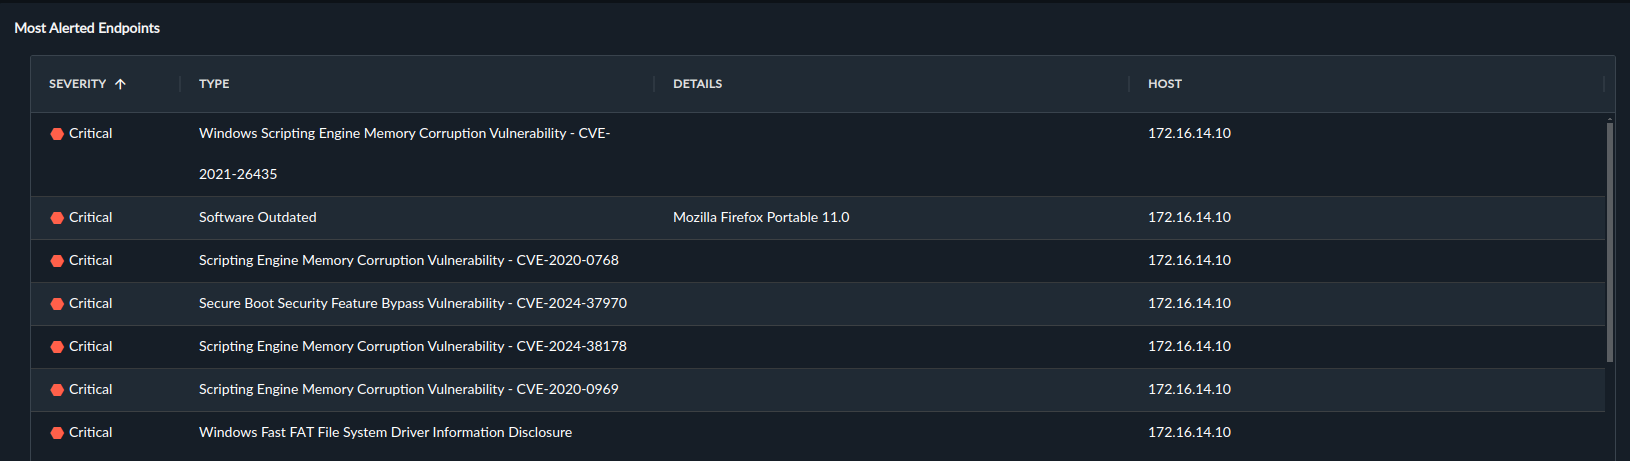Sort by the Type column header
Image resolution: width=1630 pixels, height=461 pixels.
coord(214,84)
